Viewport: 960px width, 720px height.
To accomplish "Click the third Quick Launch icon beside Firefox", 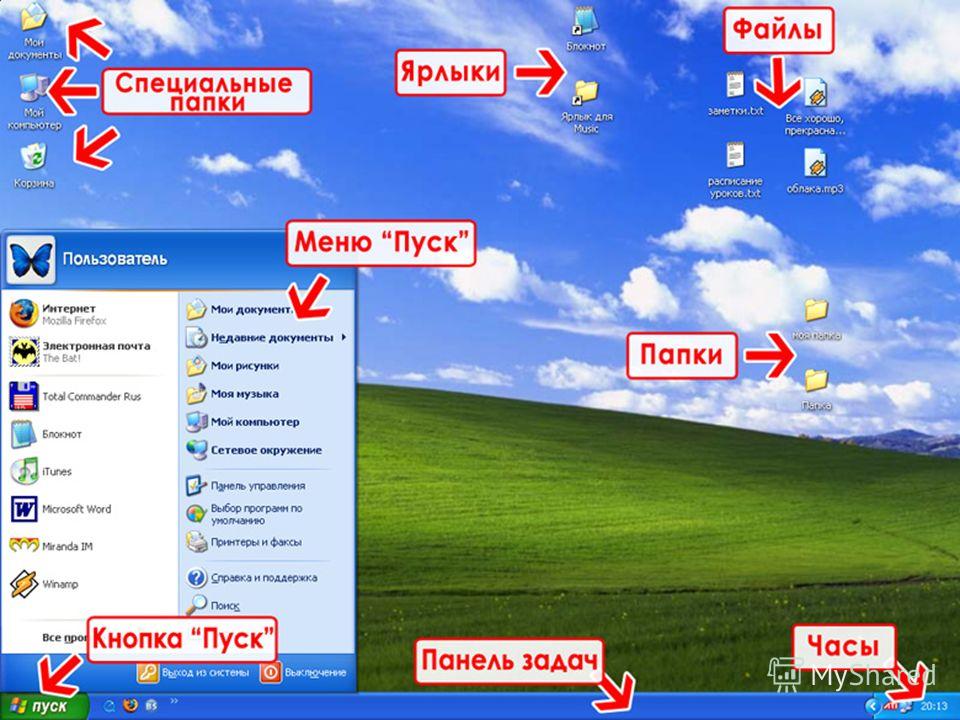I will (151, 705).
